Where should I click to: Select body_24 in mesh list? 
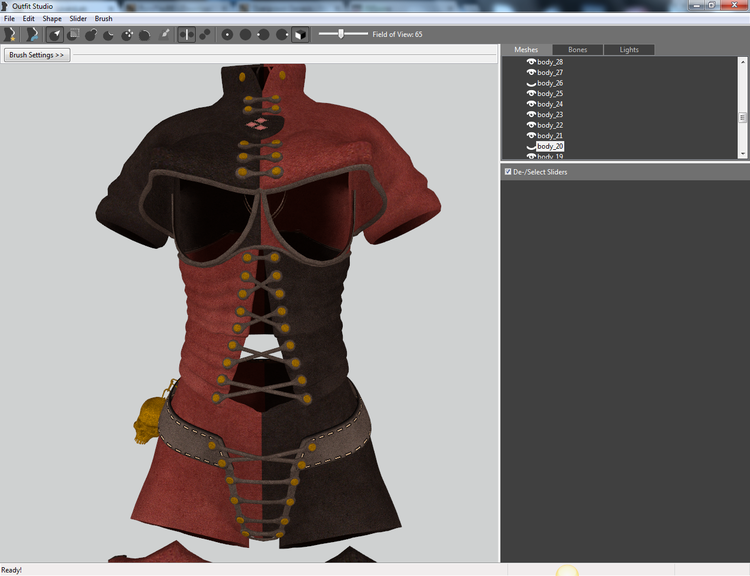pyautogui.click(x=550, y=104)
